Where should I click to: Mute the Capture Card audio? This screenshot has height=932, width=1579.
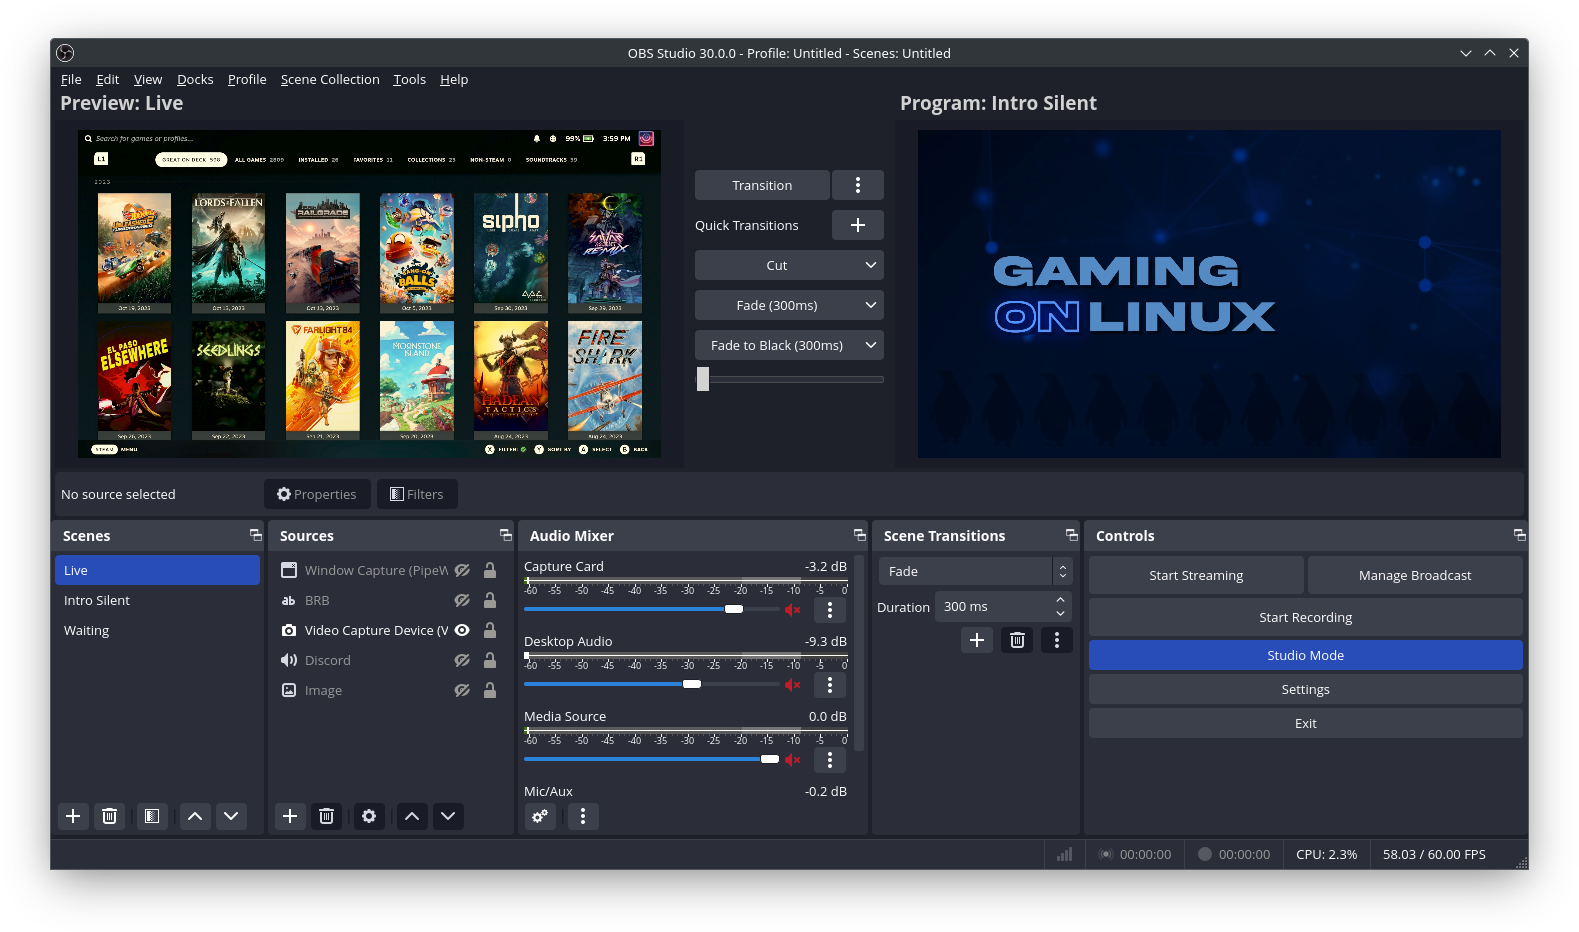(x=793, y=610)
